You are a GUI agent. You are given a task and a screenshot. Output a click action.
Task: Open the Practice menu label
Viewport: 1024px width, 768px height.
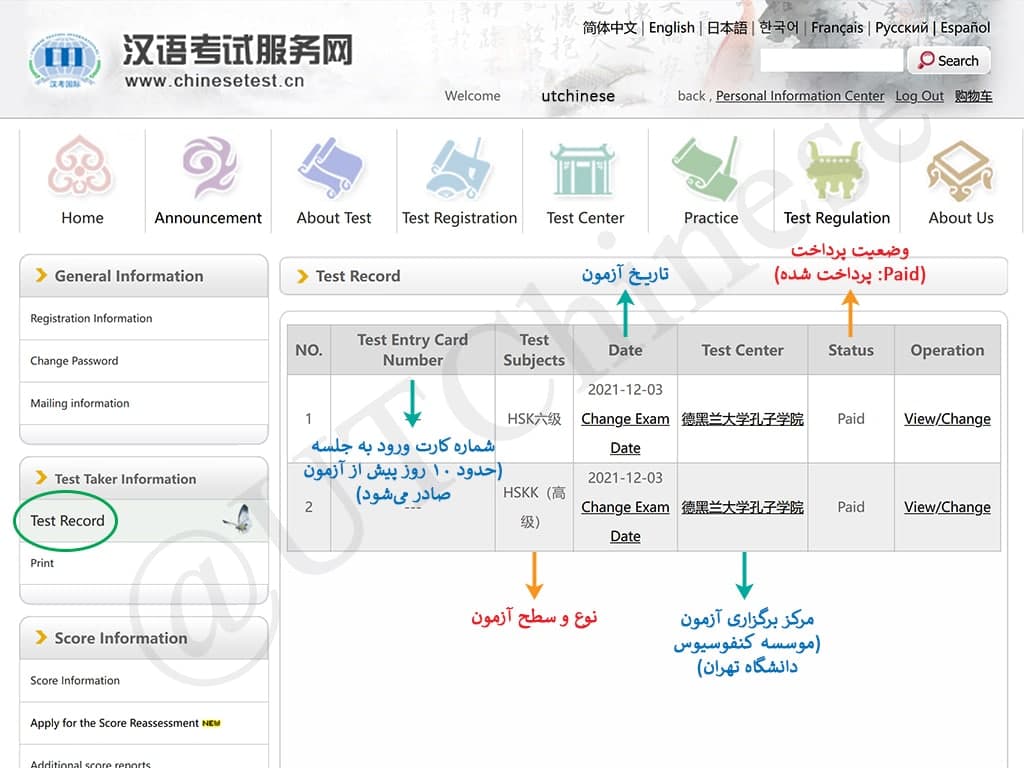pyautogui.click(x=711, y=217)
